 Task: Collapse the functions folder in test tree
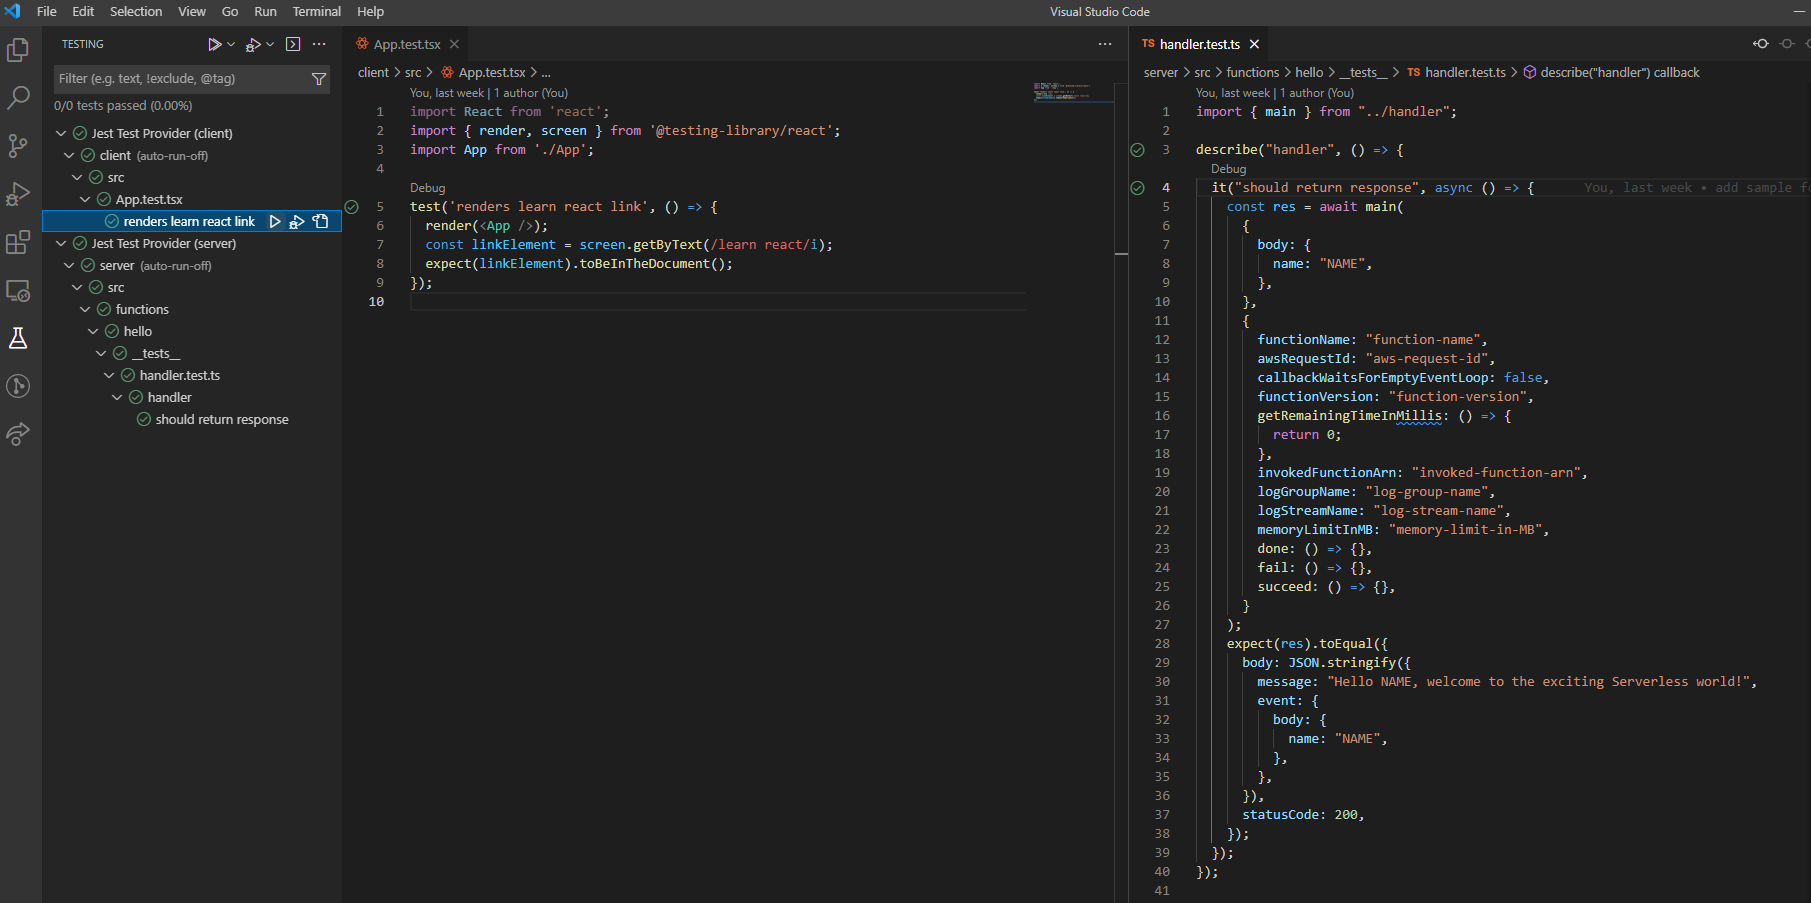(x=85, y=310)
